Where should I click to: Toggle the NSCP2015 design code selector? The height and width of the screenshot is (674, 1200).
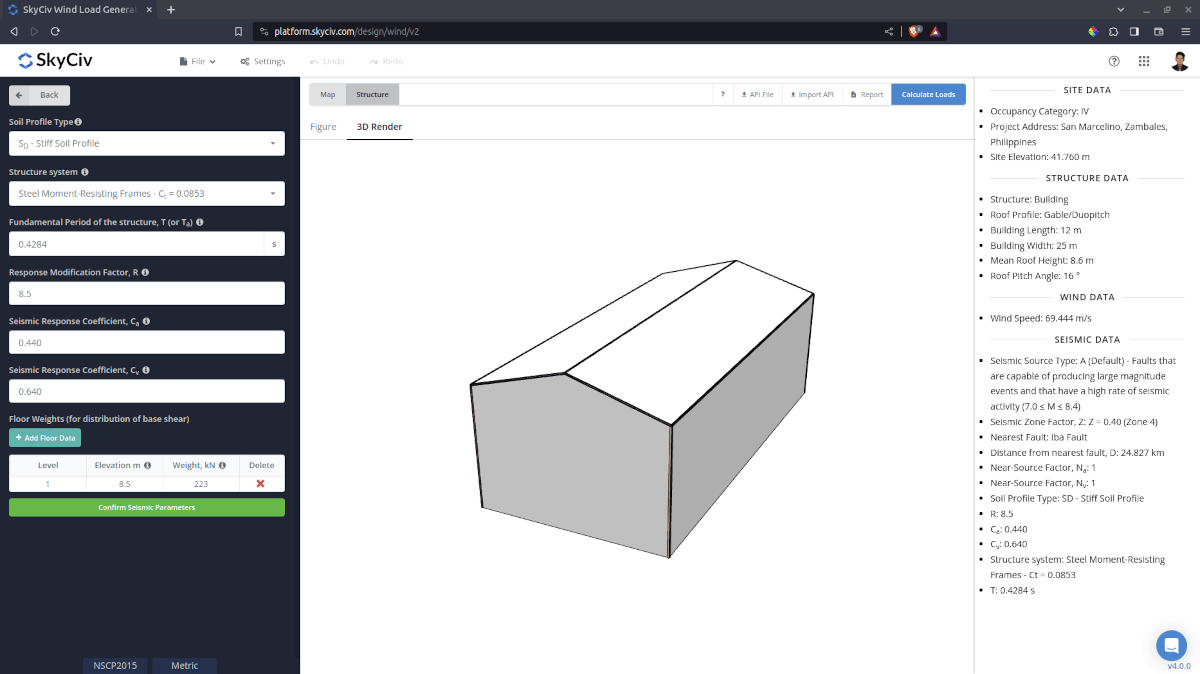tap(114, 665)
